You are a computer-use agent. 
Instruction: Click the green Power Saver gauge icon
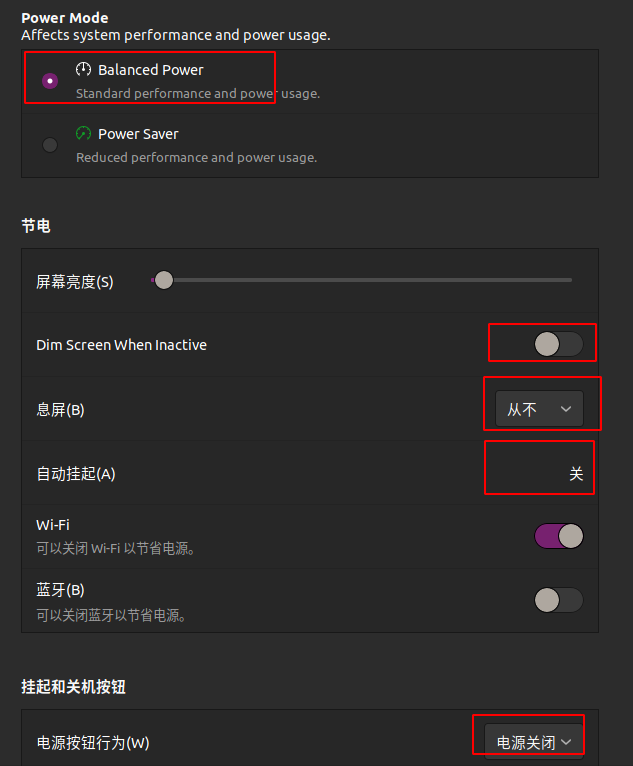pos(83,133)
